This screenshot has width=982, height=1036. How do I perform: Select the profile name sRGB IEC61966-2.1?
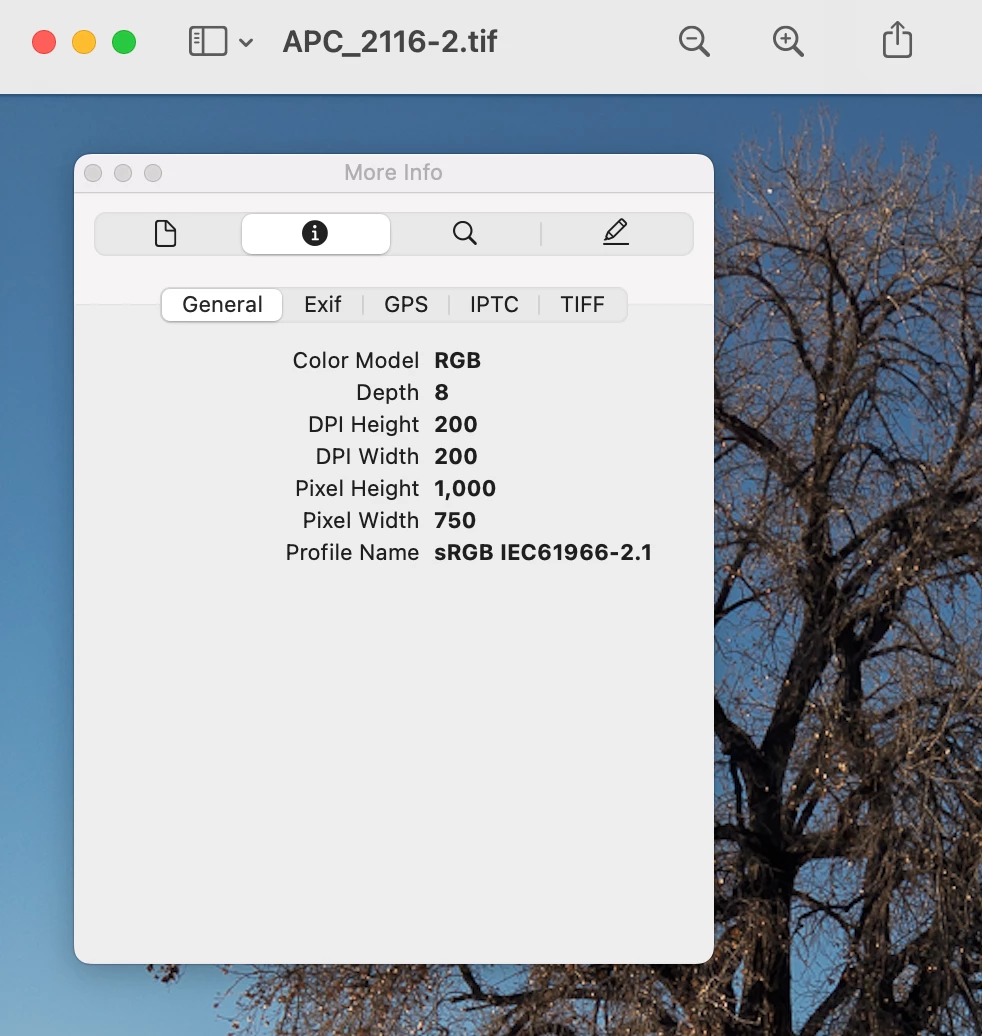[x=543, y=552]
